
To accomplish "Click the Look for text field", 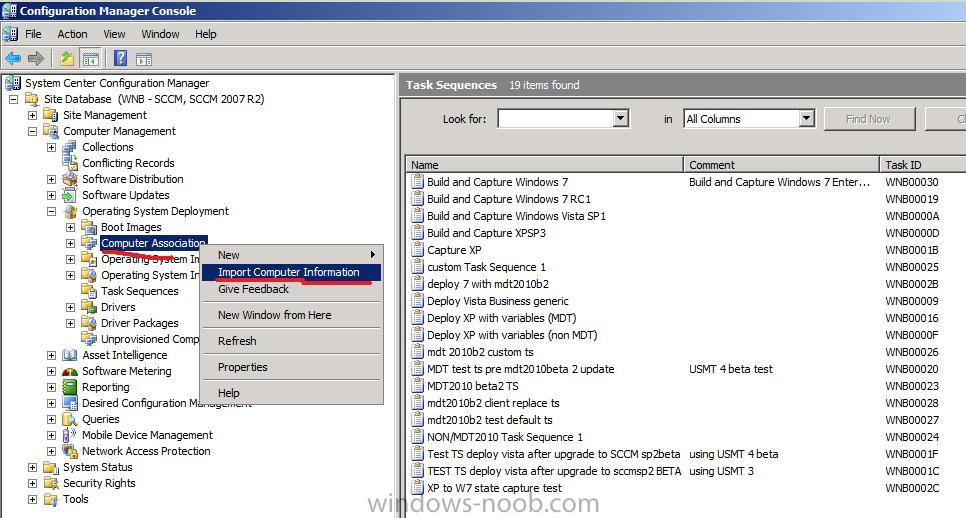I will tap(556, 118).
